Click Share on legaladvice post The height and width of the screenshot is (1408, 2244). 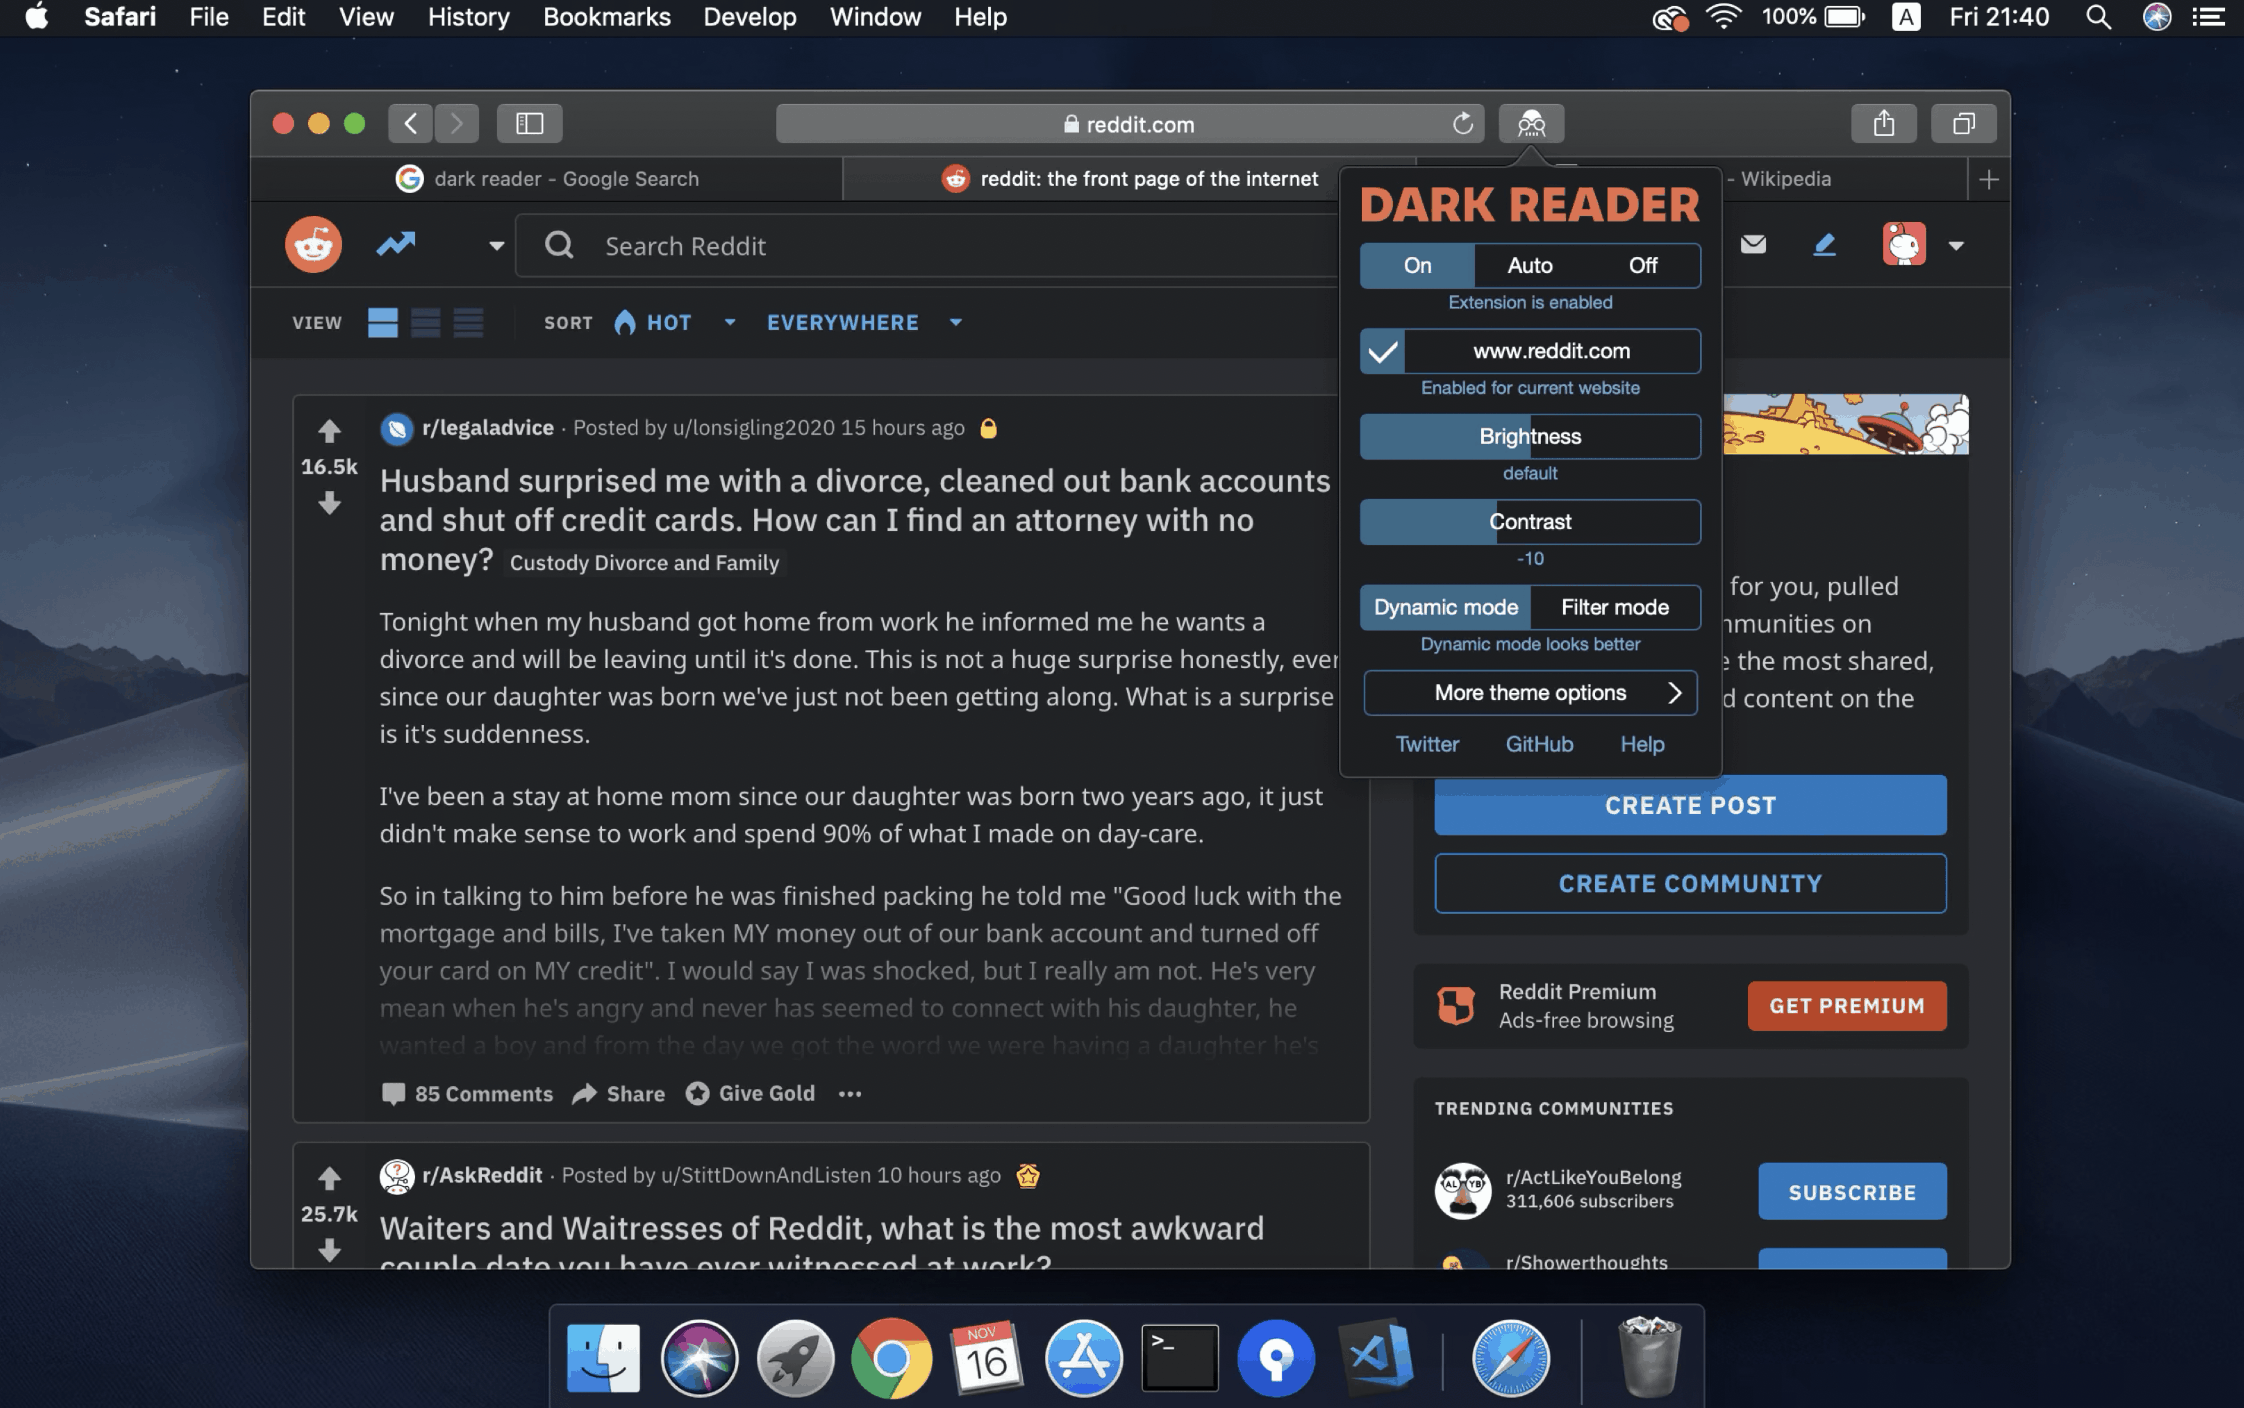tap(618, 1094)
